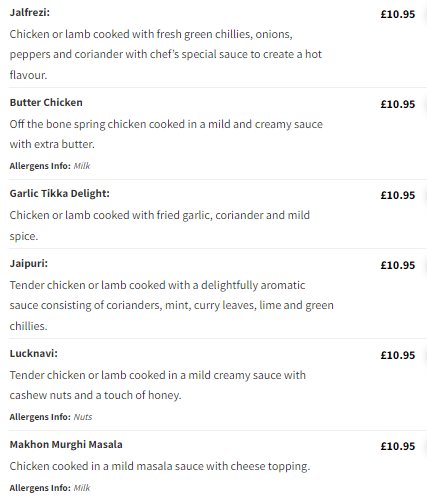Open the Butter Chicken menu item
Screen dimensions: 427x498
click(x=46, y=102)
